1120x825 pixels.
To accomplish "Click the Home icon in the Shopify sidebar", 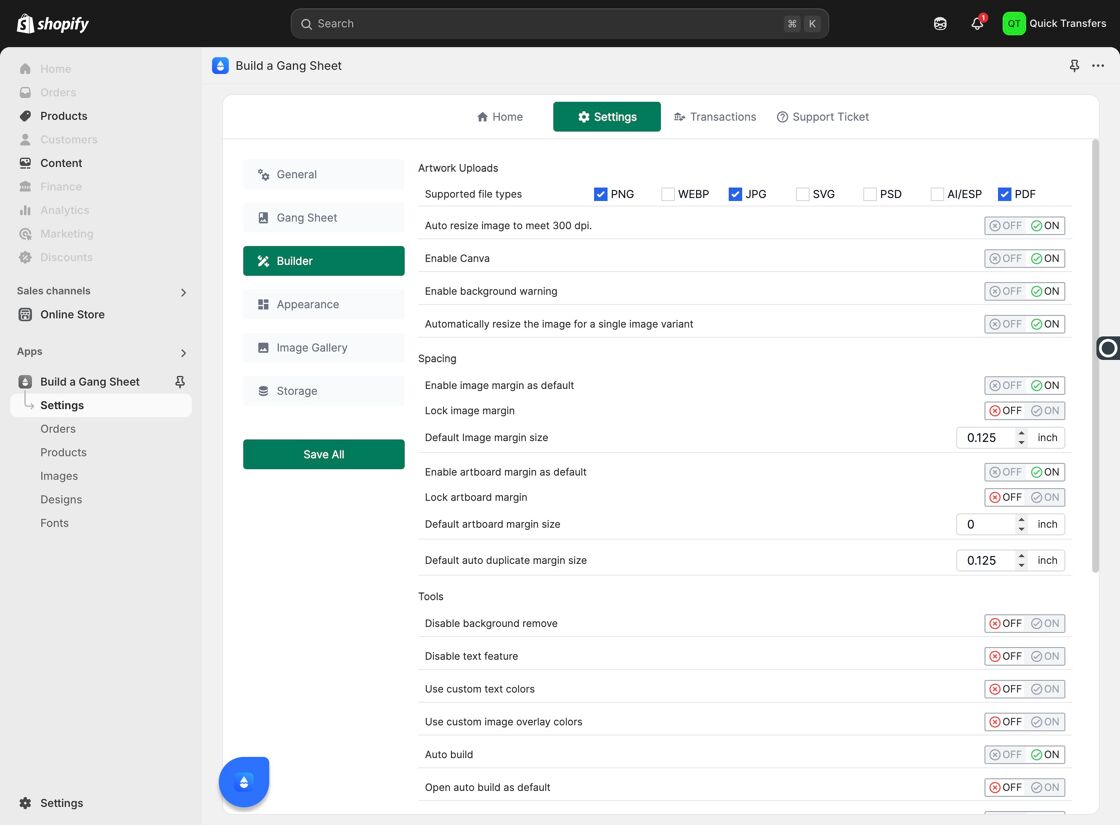I will pyautogui.click(x=25, y=69).
